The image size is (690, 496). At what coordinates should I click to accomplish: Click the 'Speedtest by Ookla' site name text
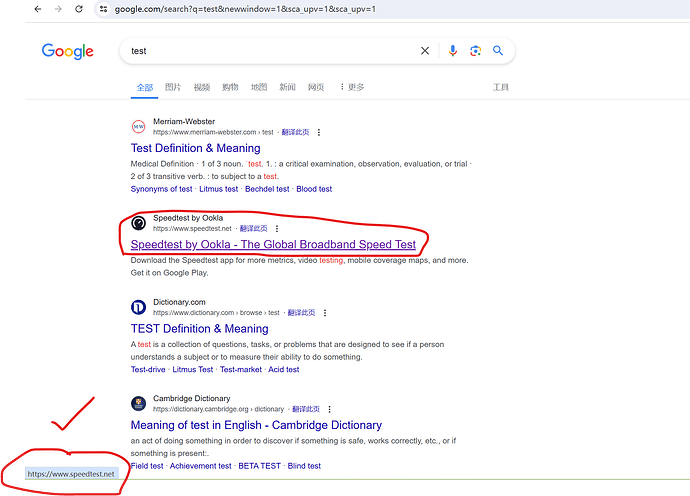188,218
